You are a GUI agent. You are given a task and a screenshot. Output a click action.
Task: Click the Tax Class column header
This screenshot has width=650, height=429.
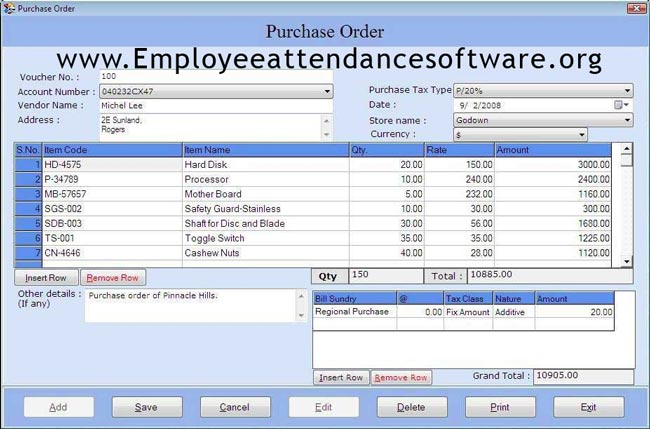pyautogui.click(x=468, y=298)
